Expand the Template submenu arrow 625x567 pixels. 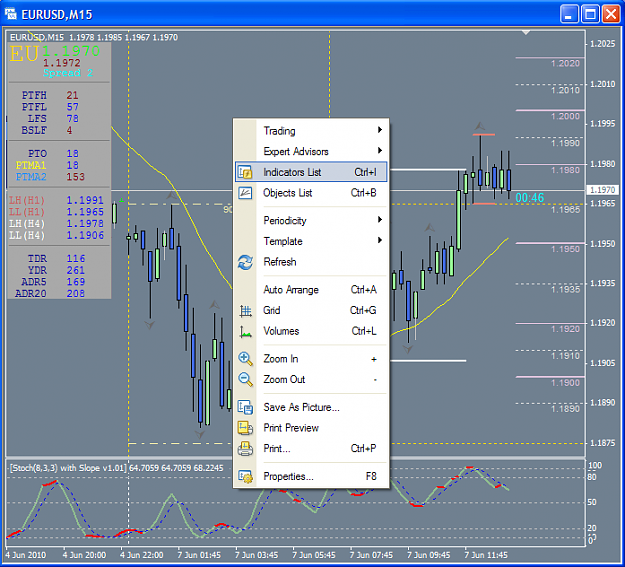[380, 240]
